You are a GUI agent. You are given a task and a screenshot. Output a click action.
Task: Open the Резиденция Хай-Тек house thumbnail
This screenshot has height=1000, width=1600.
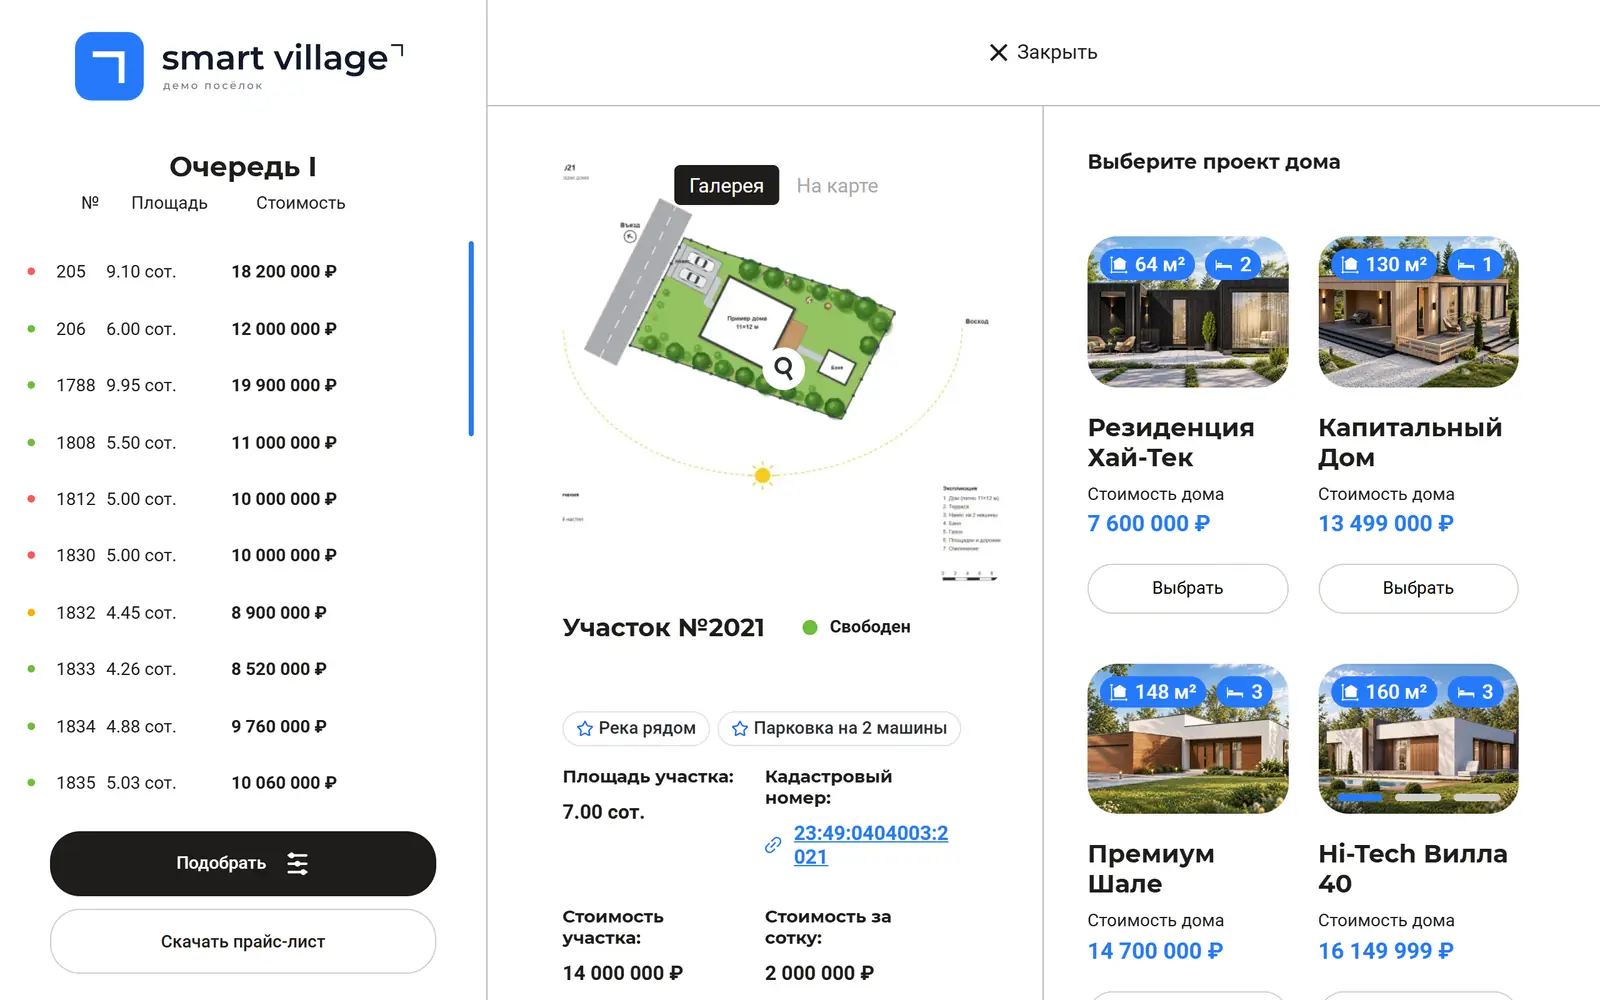(1187, 312)
